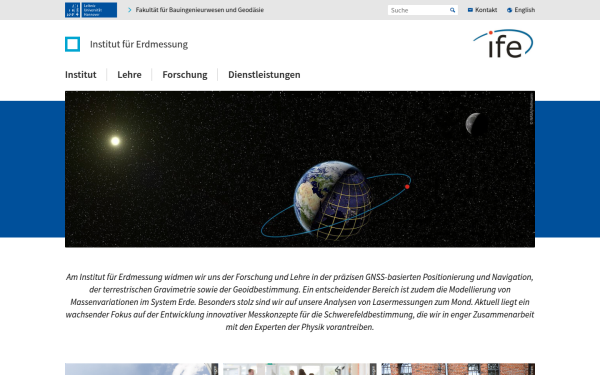Open the brick building teaser image
The width and height of the screenshot is (600, 375).
pos(458,369)
